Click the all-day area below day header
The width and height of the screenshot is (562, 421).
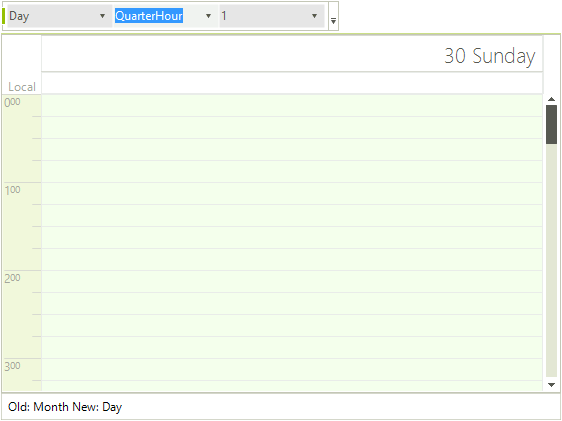pos(292,83)
